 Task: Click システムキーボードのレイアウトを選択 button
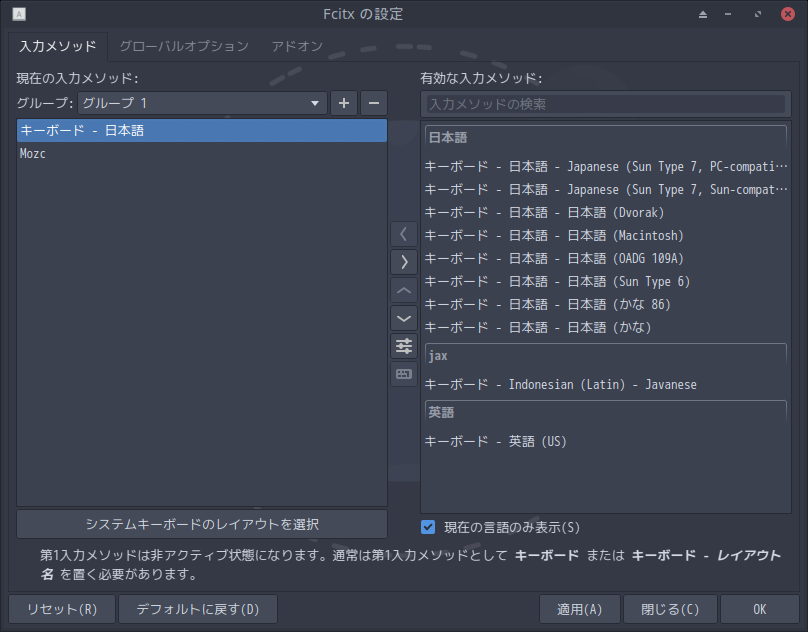202,524
